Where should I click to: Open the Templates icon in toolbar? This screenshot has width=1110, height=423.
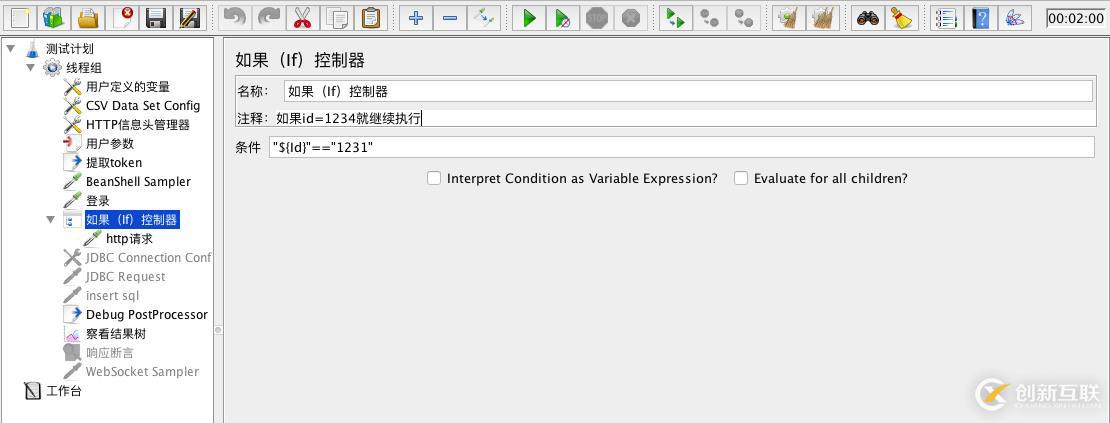(54, 18)
